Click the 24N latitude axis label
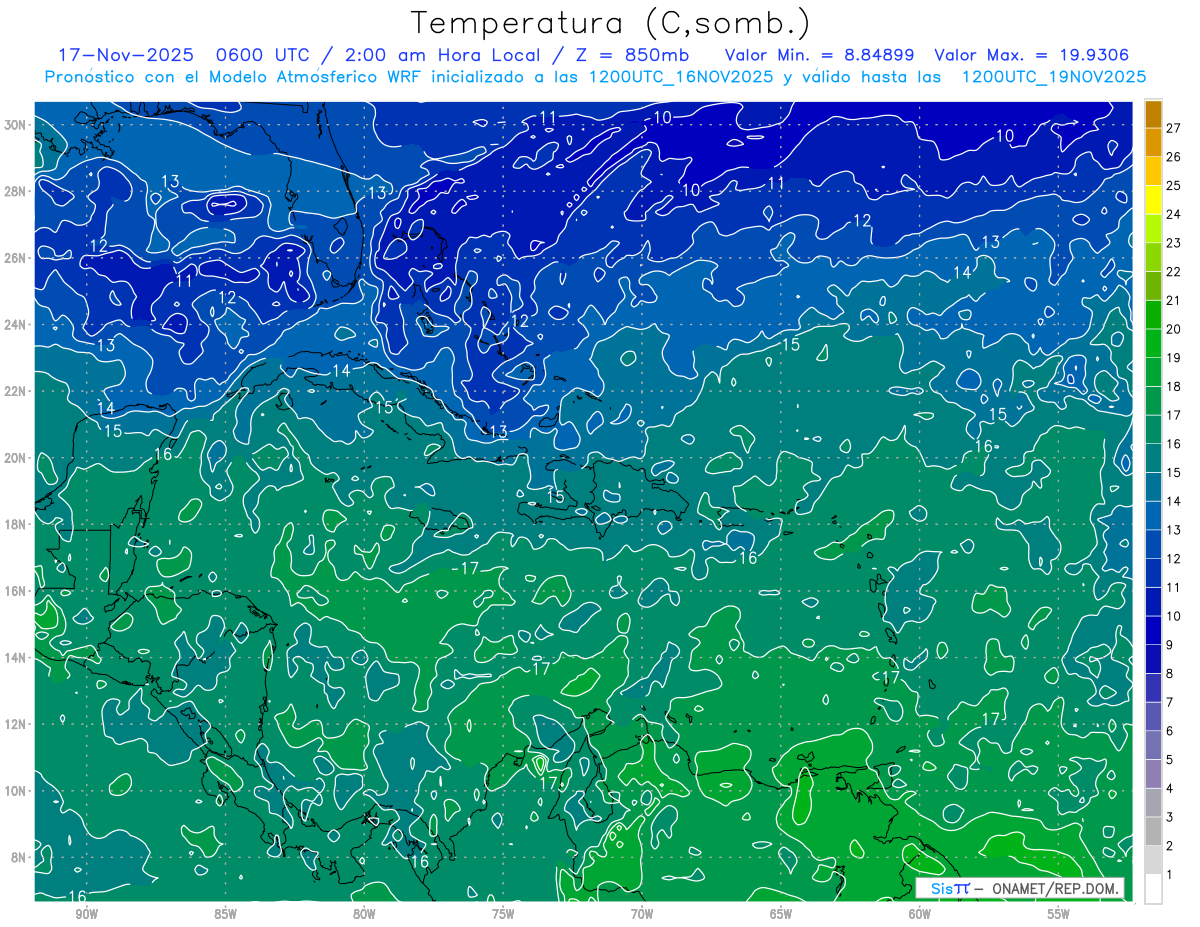This screenshot has width=1200, height=927. (17, 325)
